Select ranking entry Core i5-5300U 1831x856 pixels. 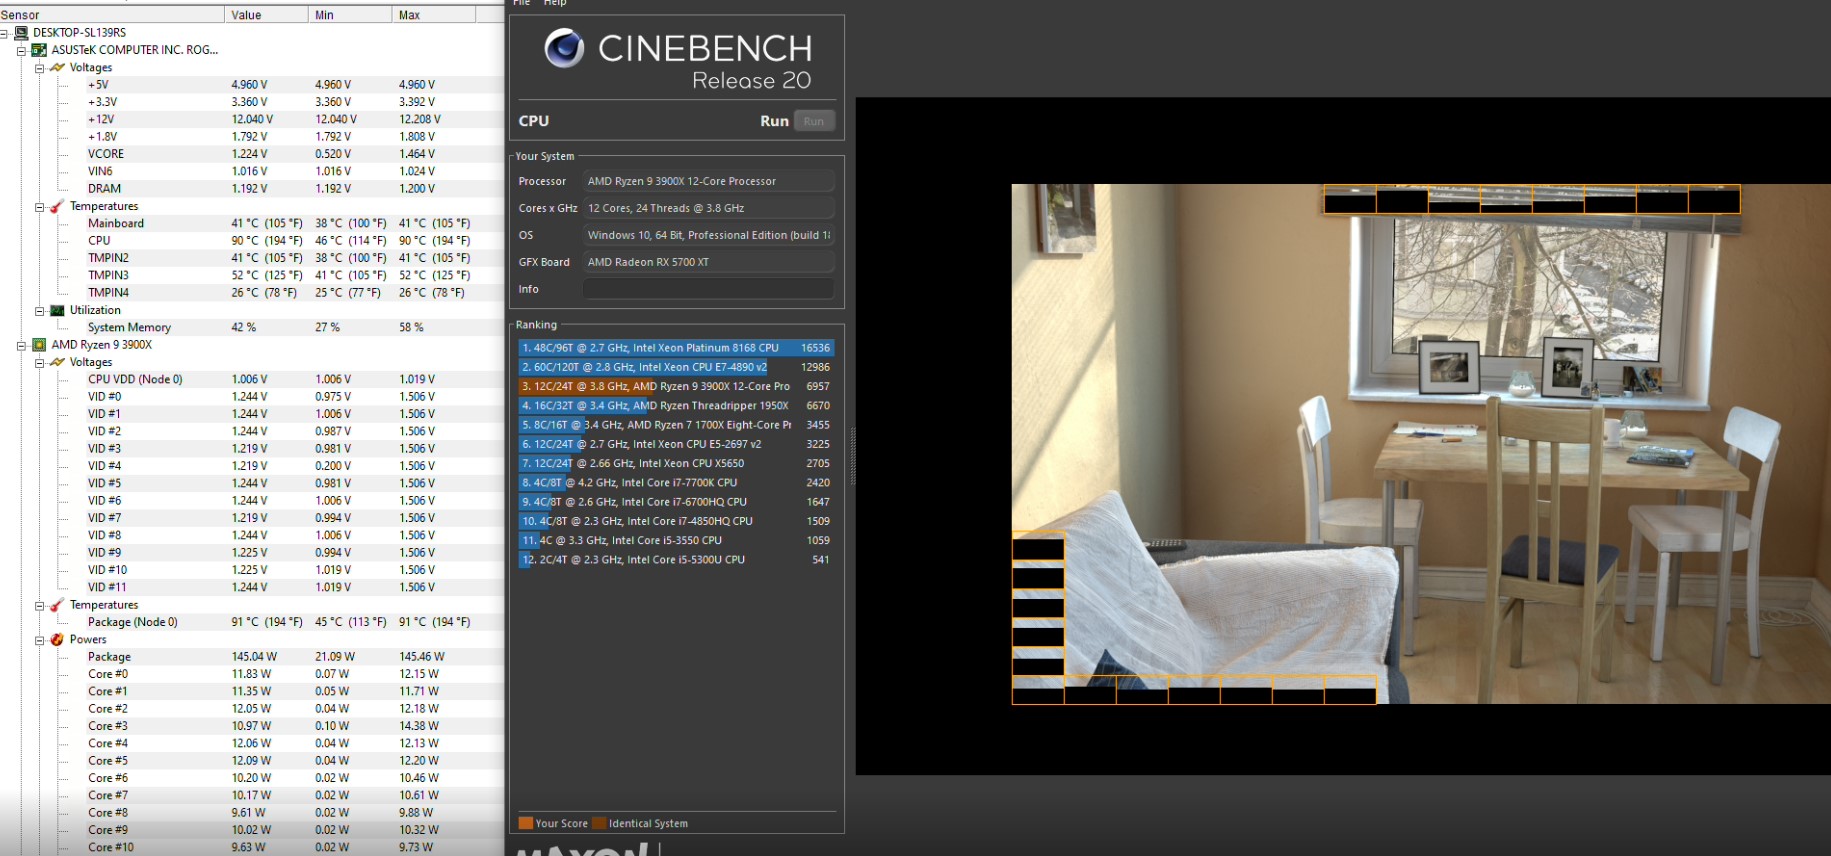pos(676,560)
